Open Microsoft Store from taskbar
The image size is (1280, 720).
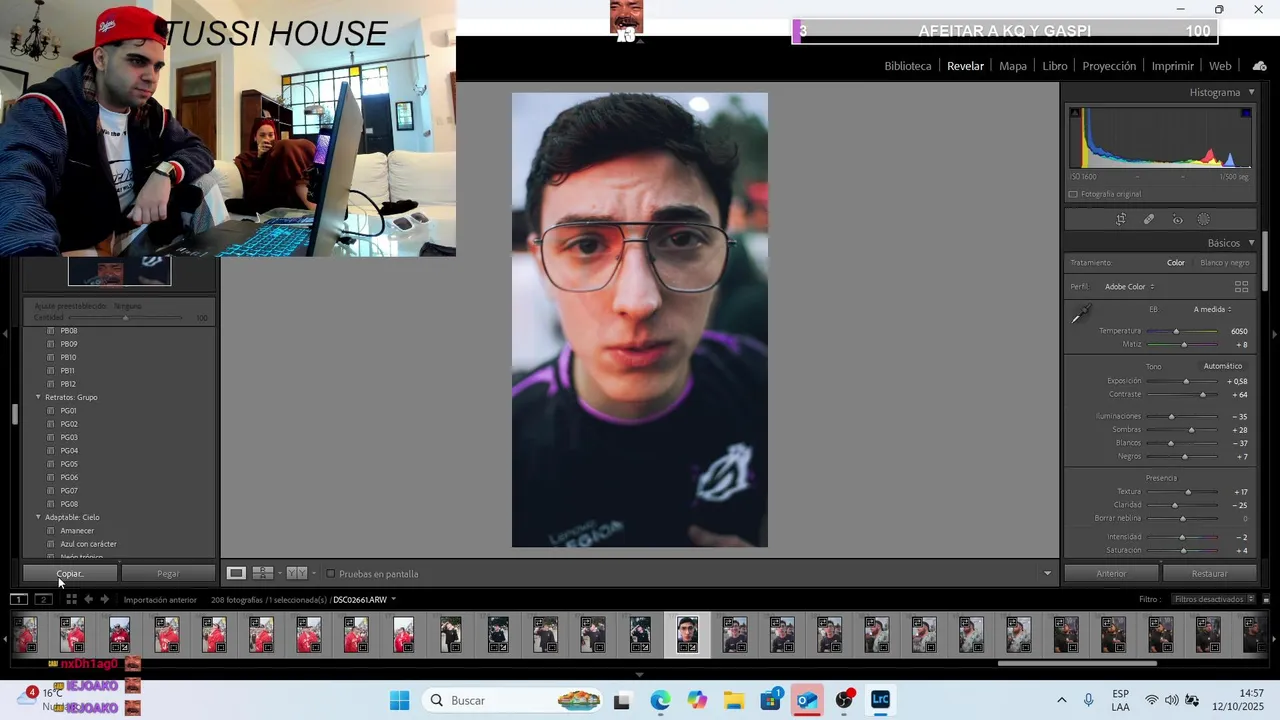(x=771, y=700)
